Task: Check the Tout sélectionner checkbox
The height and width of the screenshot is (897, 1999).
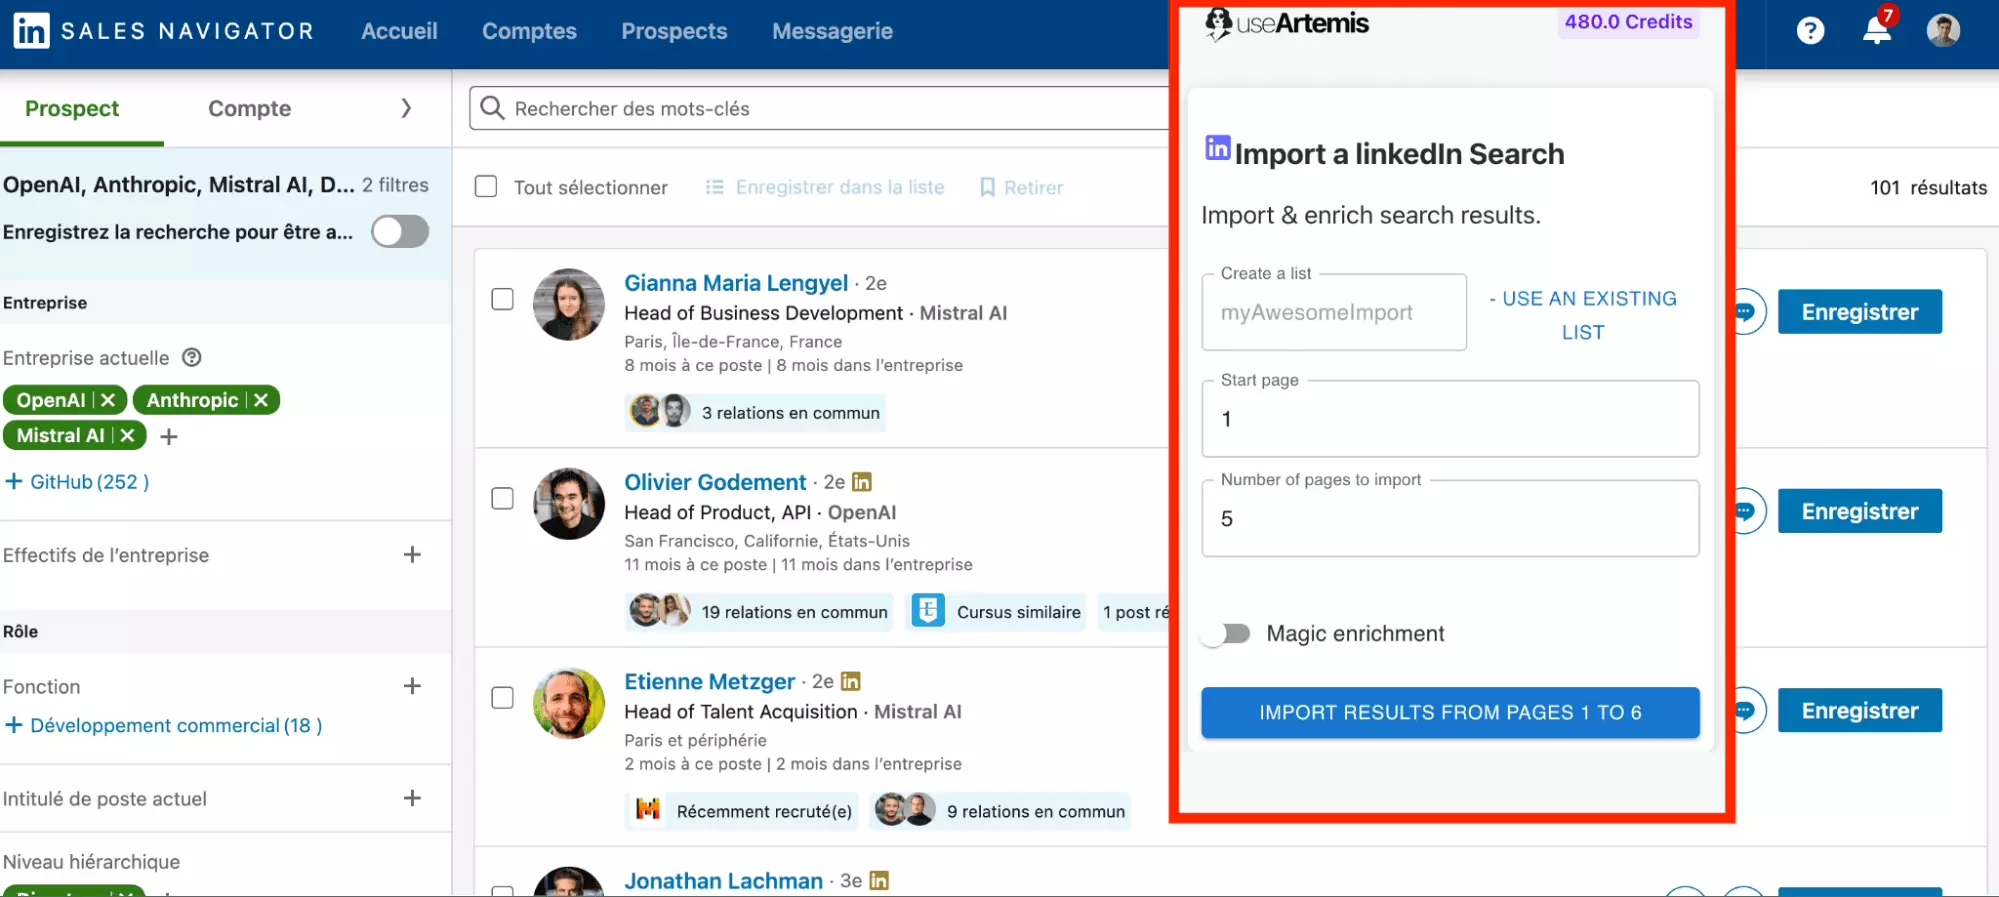Action: coord(486,187)
